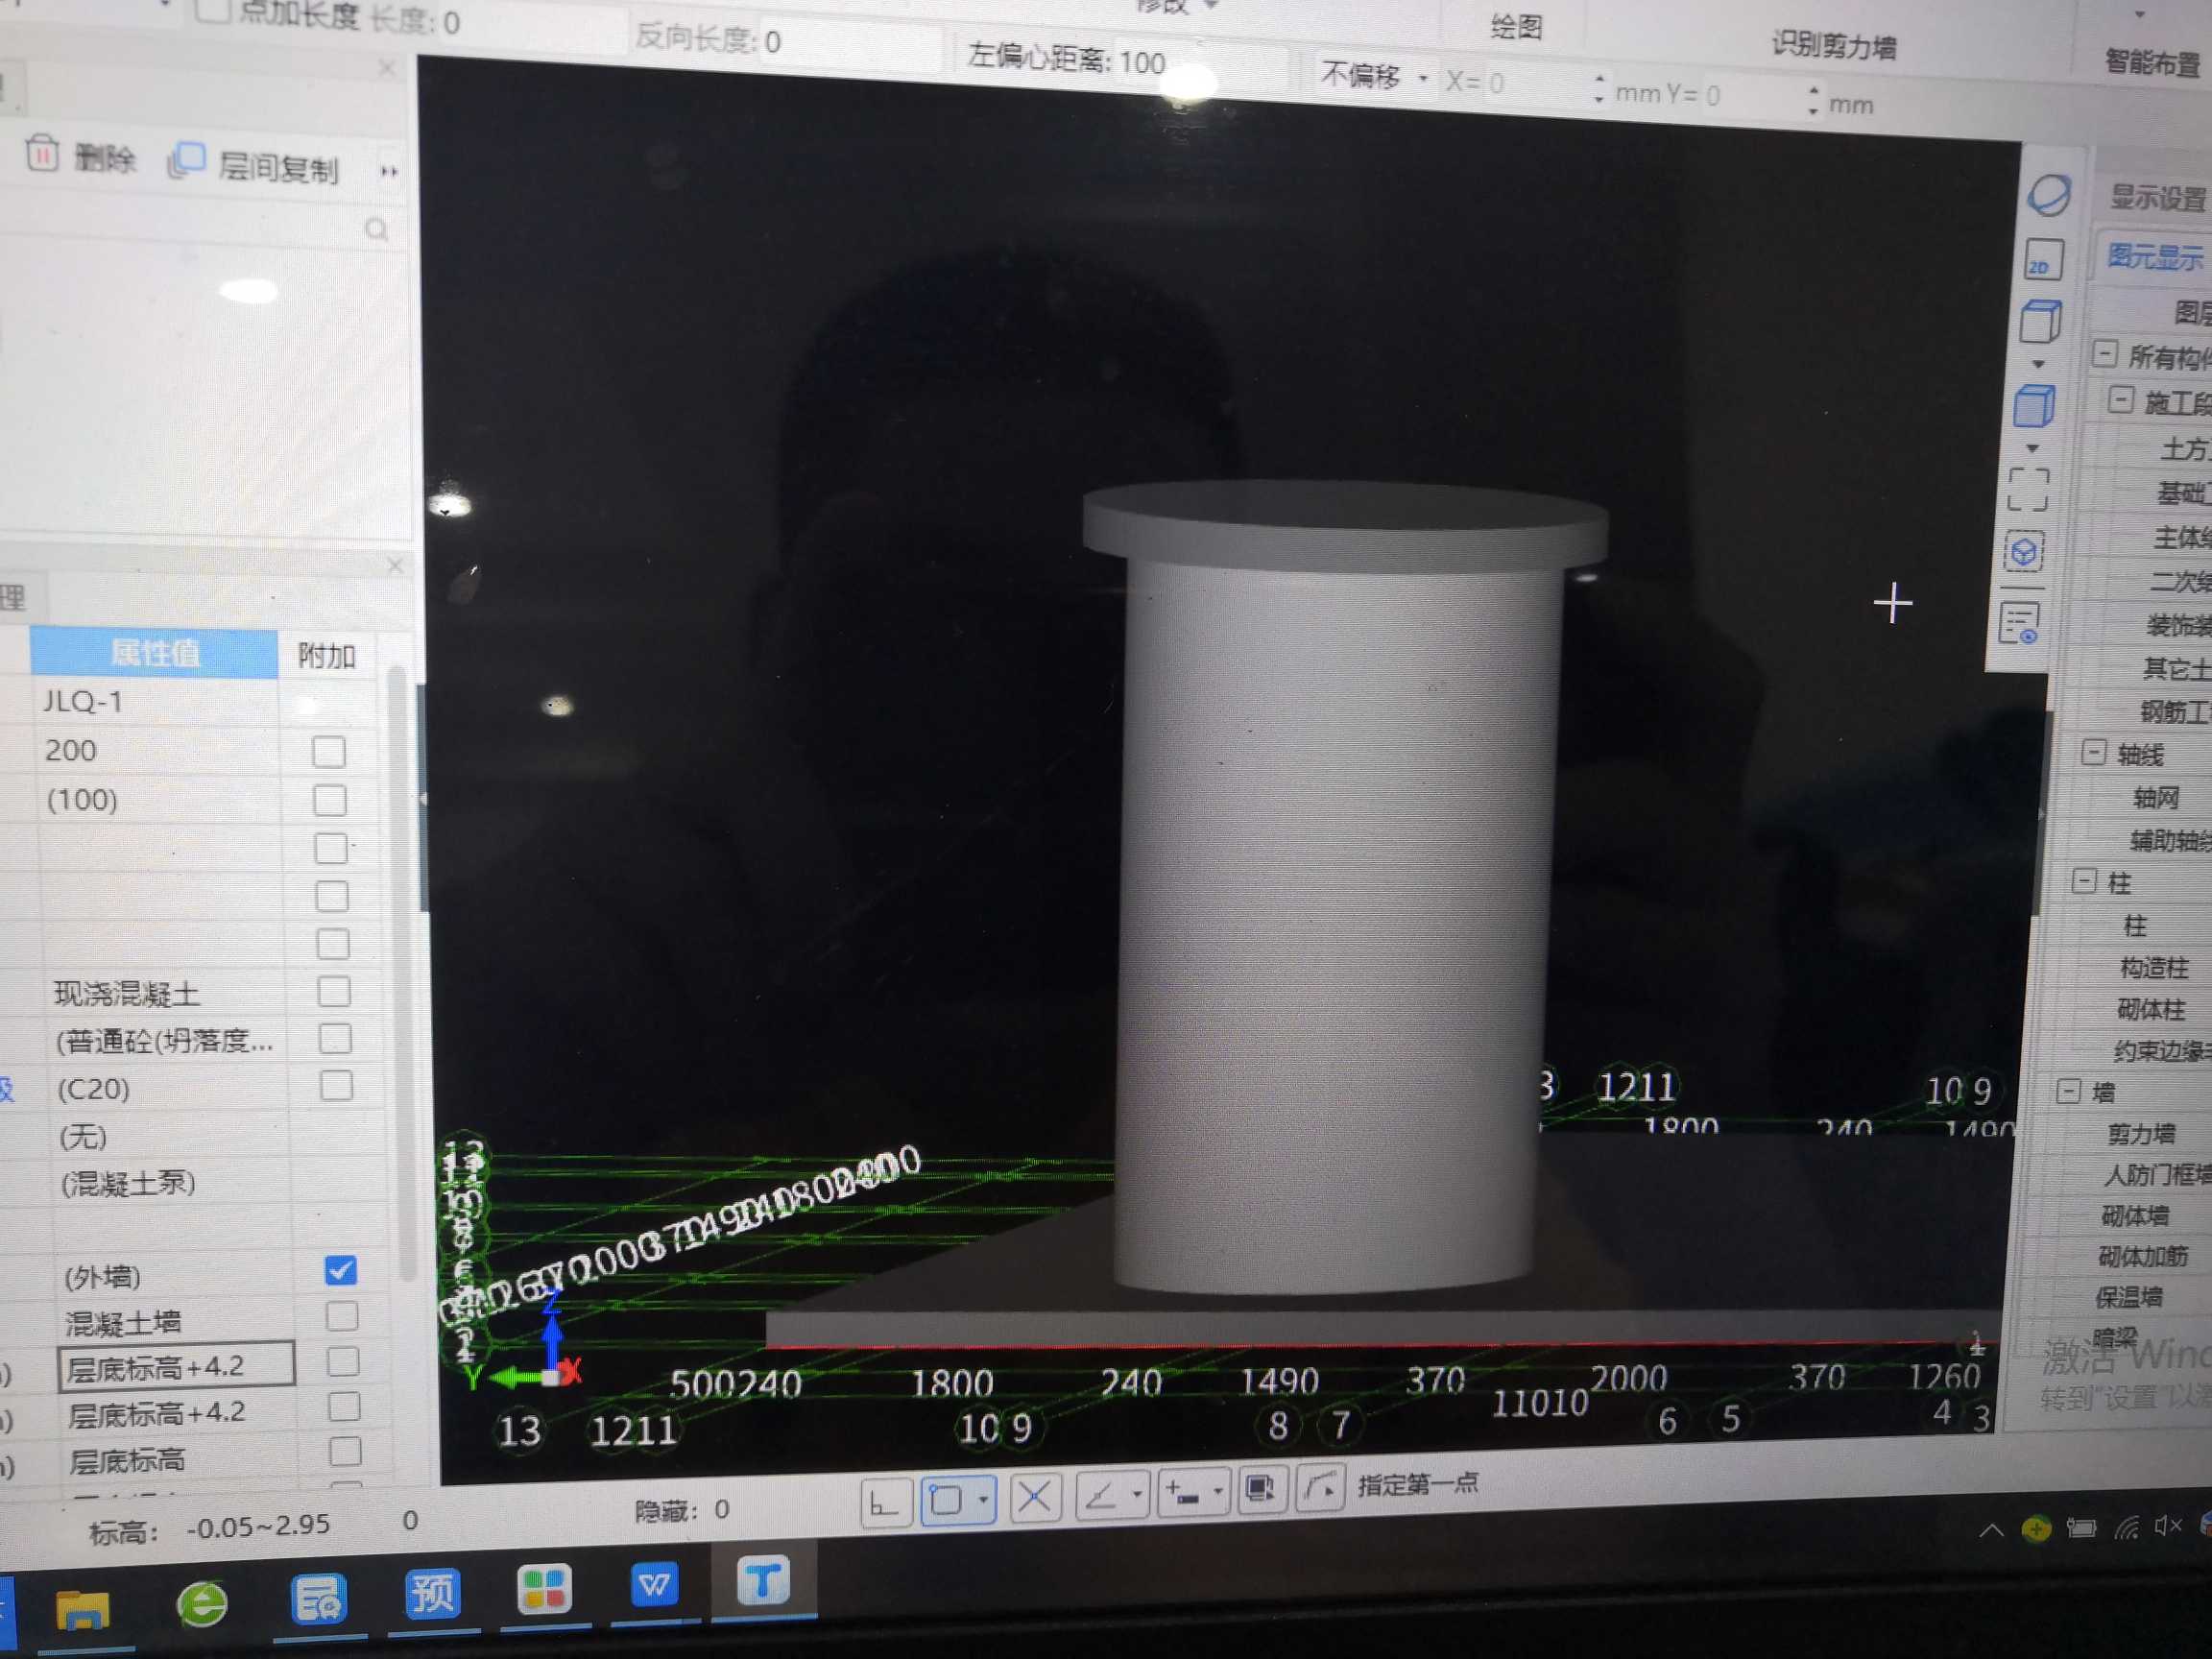Click the full-screen extents bracket icon
Viewport: 2212px width, 1659px height.
tap(2028, 490)
